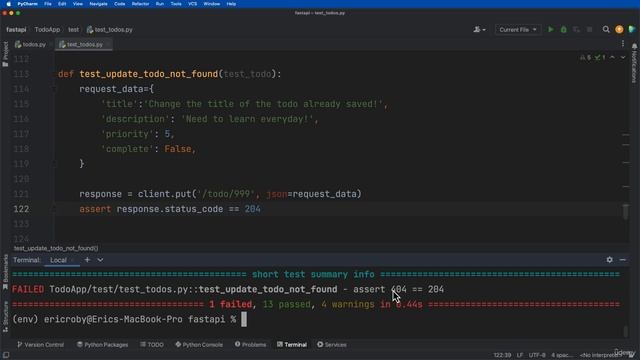
Task: Open the Navigate menu
Action: pyautogui.click(x=98, y=4)
